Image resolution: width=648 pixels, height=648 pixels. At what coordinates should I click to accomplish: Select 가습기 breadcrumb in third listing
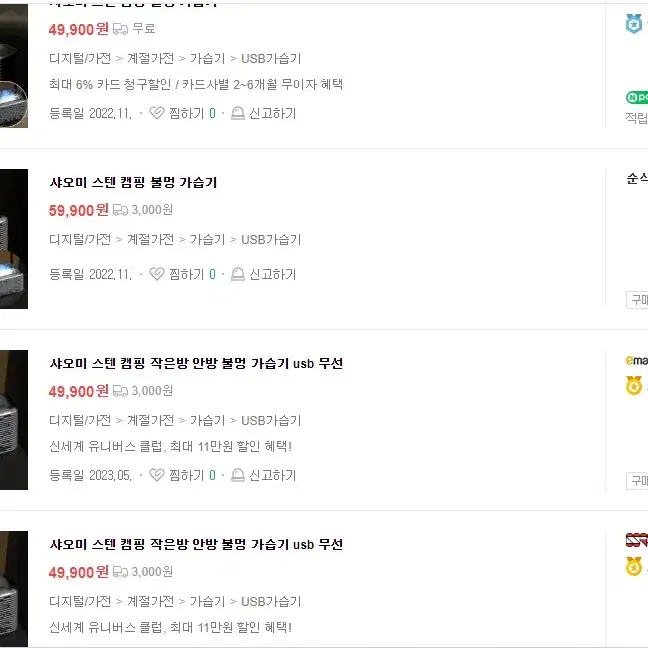tap(207, 420)
